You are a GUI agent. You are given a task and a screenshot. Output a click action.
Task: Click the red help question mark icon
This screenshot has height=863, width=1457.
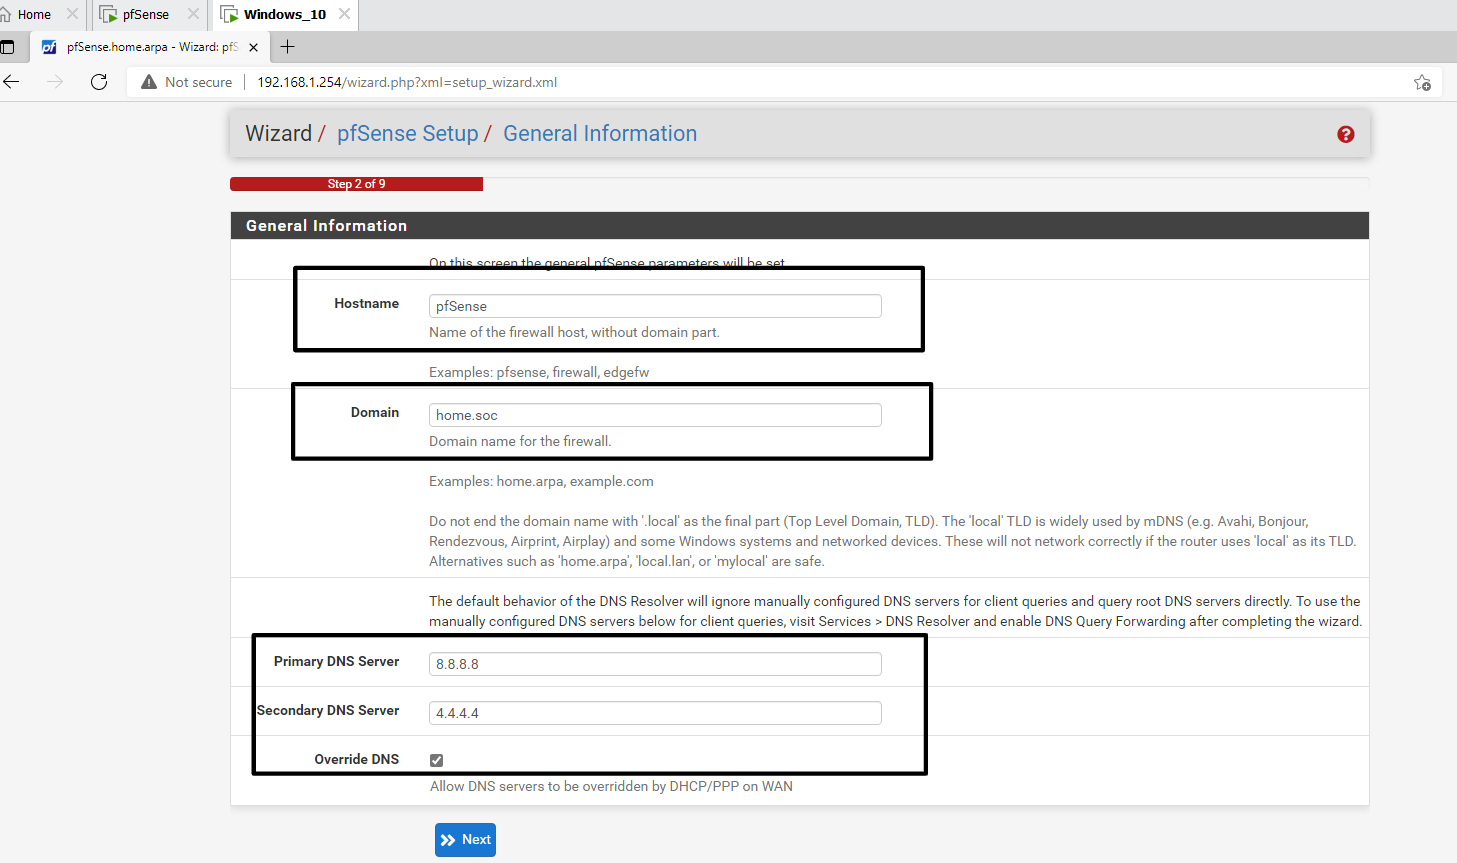[1345, 134]
